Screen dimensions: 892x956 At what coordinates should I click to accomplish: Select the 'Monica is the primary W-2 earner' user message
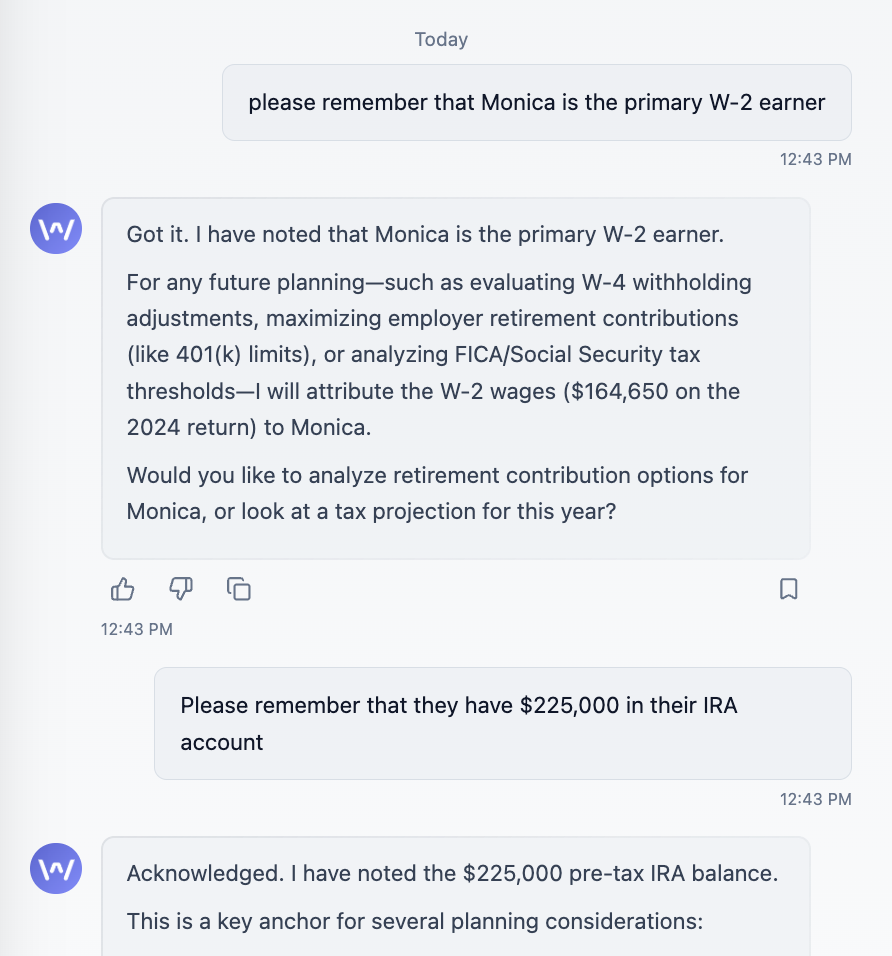point(537,102)
